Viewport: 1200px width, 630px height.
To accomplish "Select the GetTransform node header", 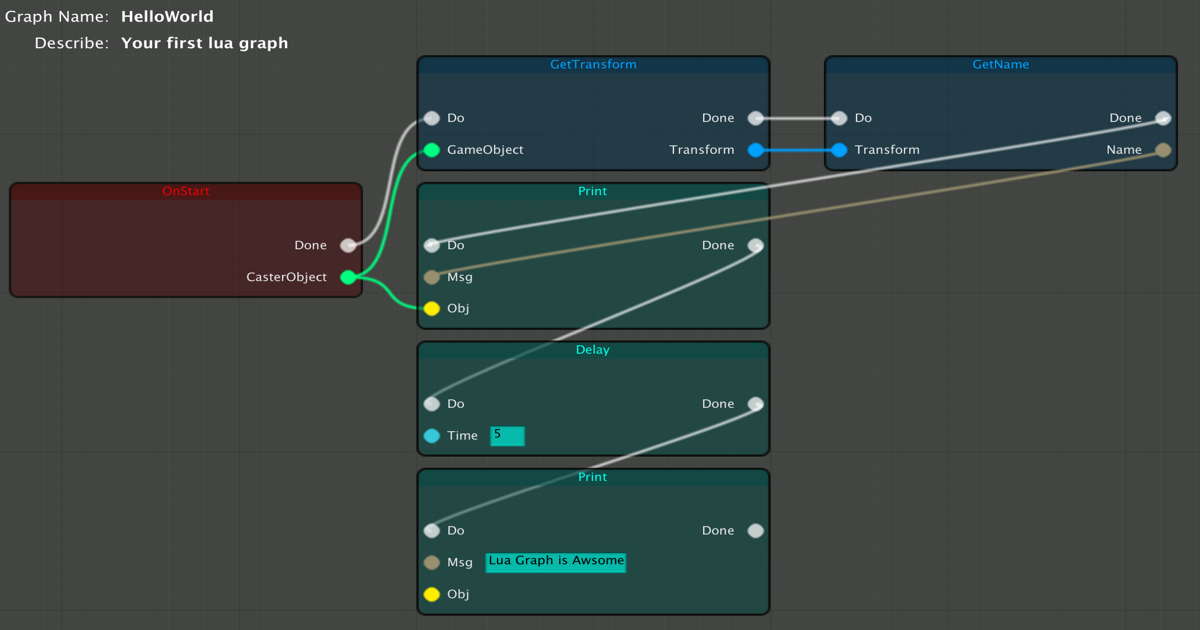I will [593, 64].
